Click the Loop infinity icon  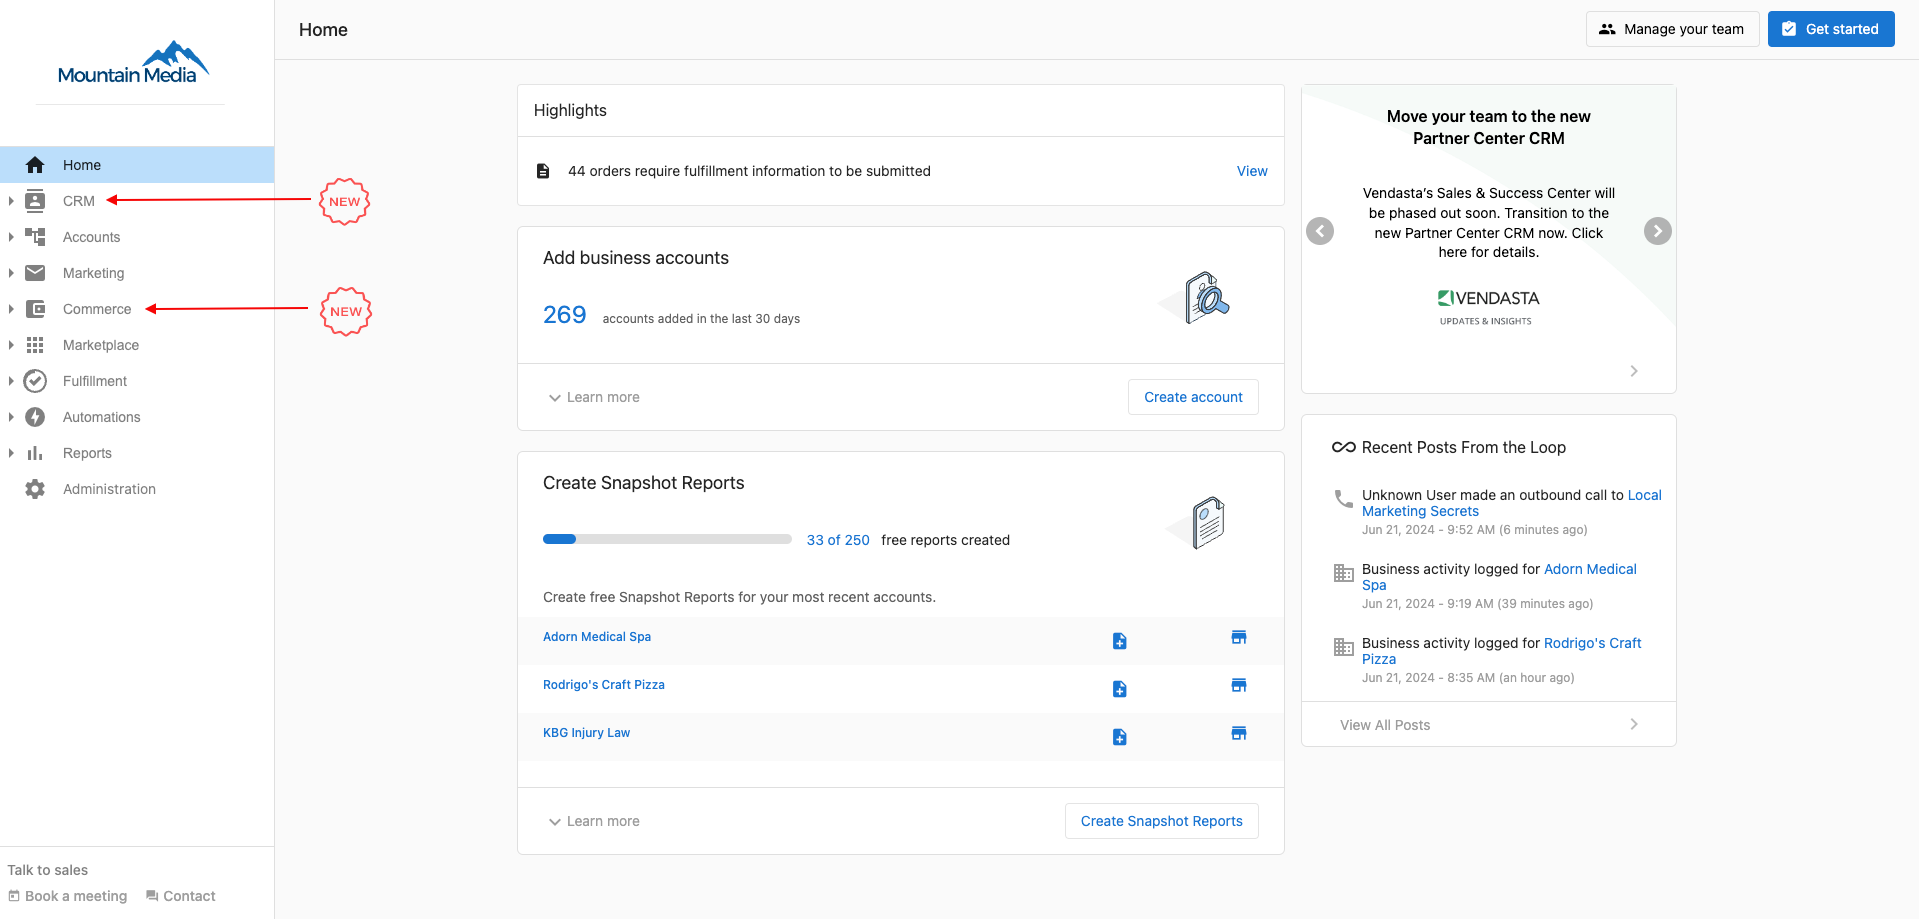(x=1344, y=447)
